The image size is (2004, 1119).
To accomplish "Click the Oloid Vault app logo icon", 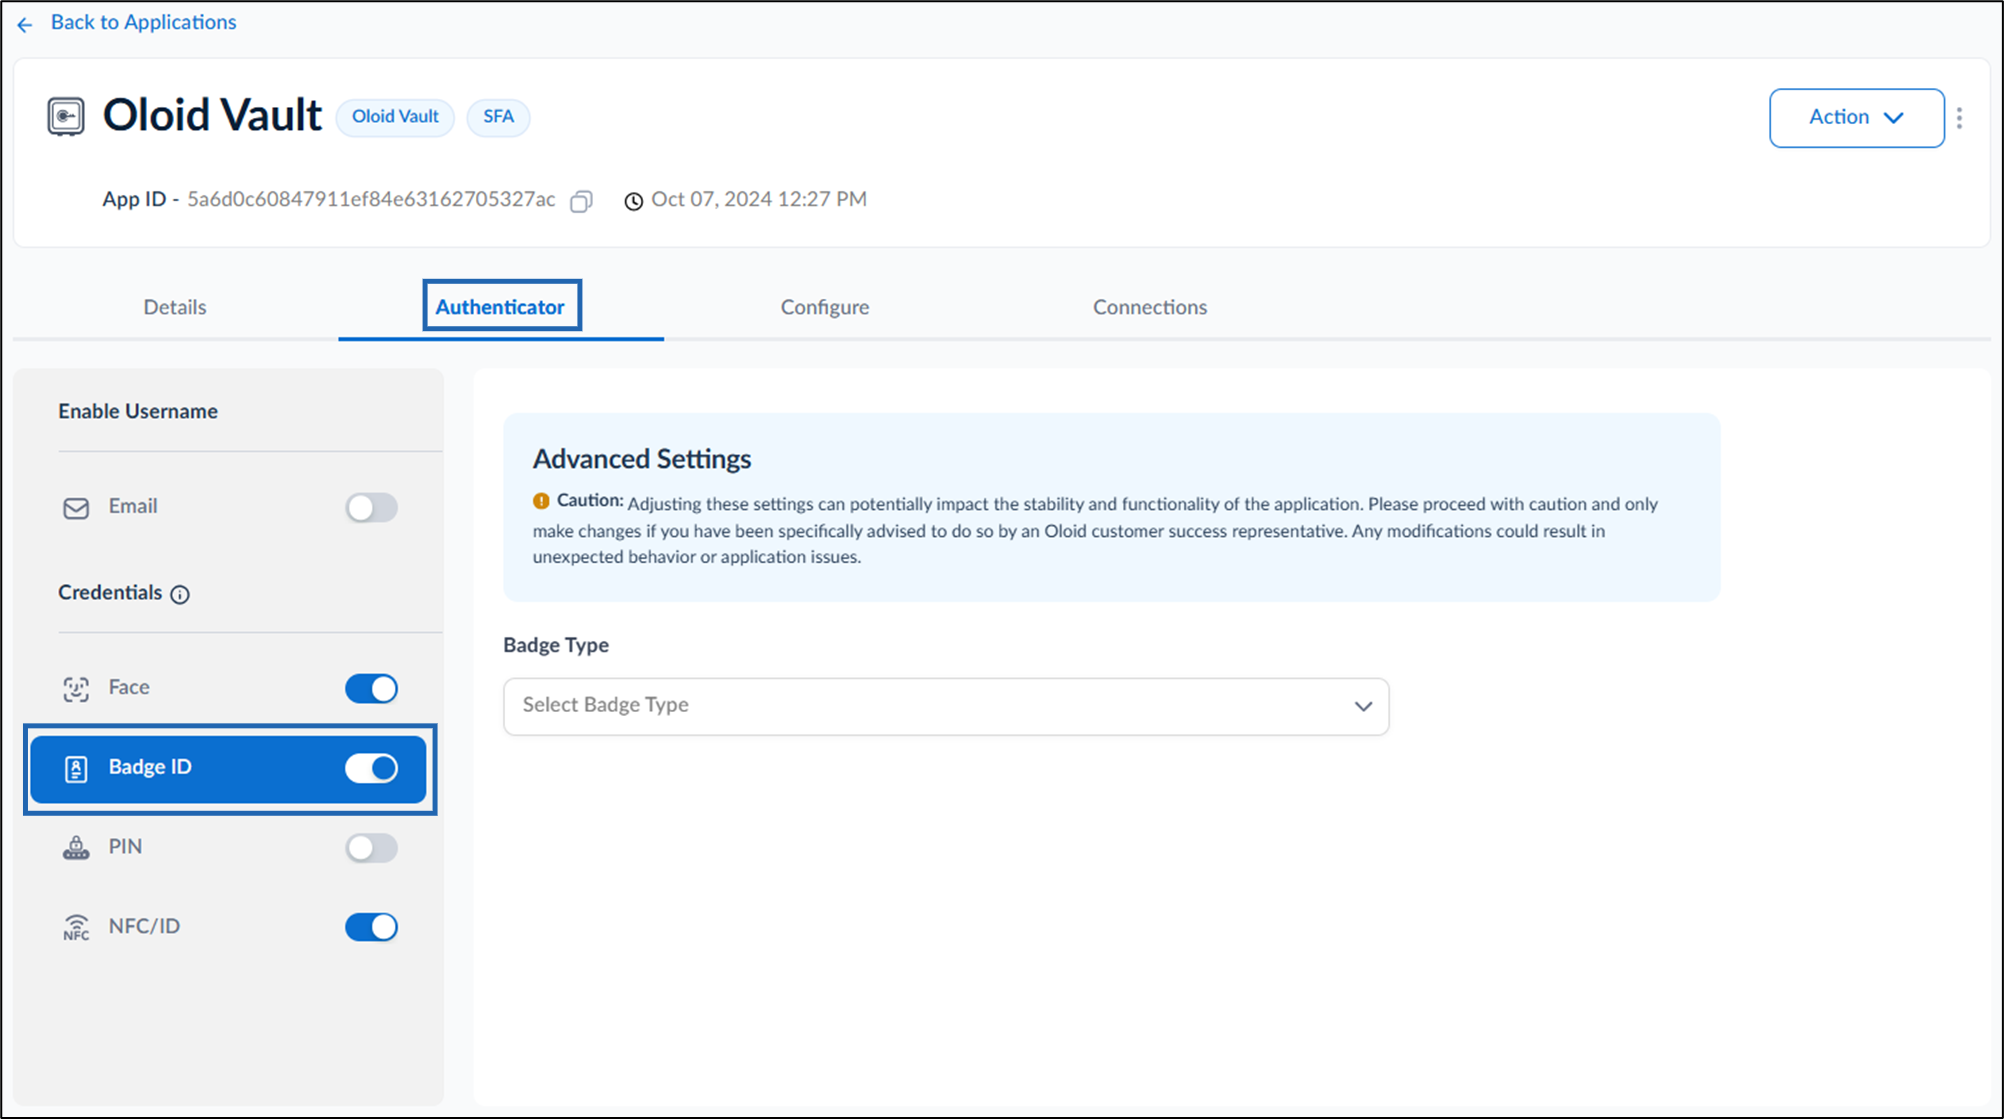I will [66, 116].
